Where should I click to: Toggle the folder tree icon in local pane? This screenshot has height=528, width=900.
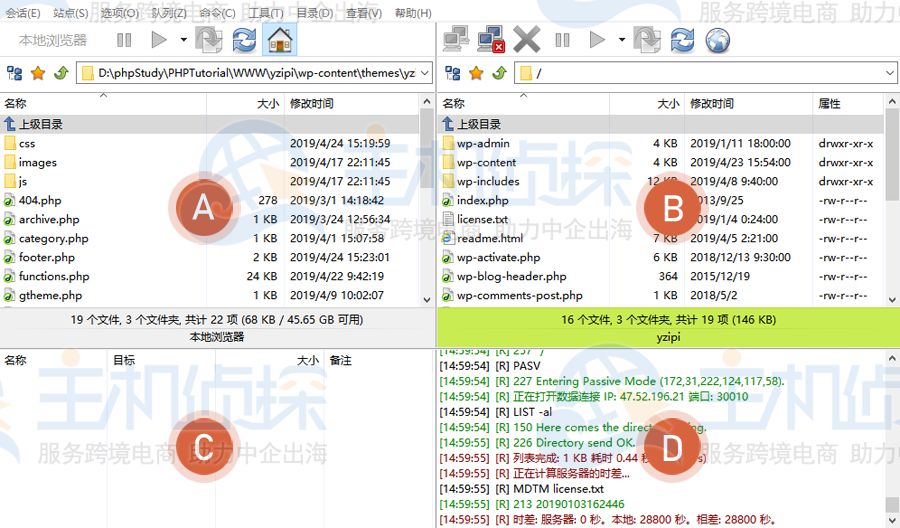pos(15,73)
